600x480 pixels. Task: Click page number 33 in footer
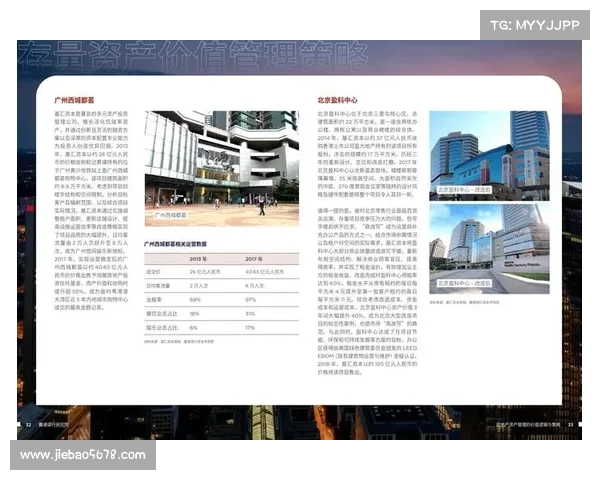571,424
